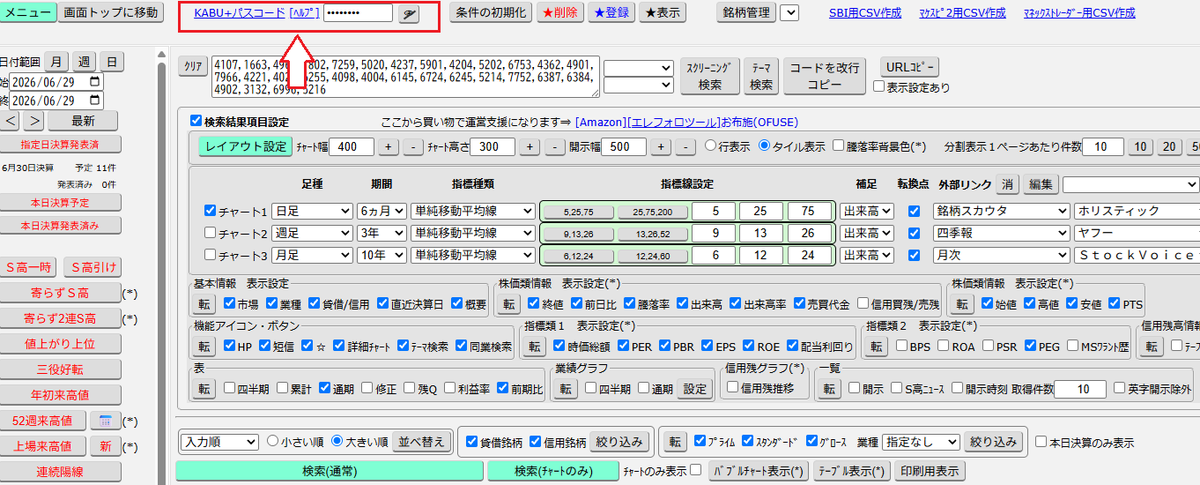Select 月 date range button
Viewport: 1200px width, 485px height.
[x=56, y=62]
